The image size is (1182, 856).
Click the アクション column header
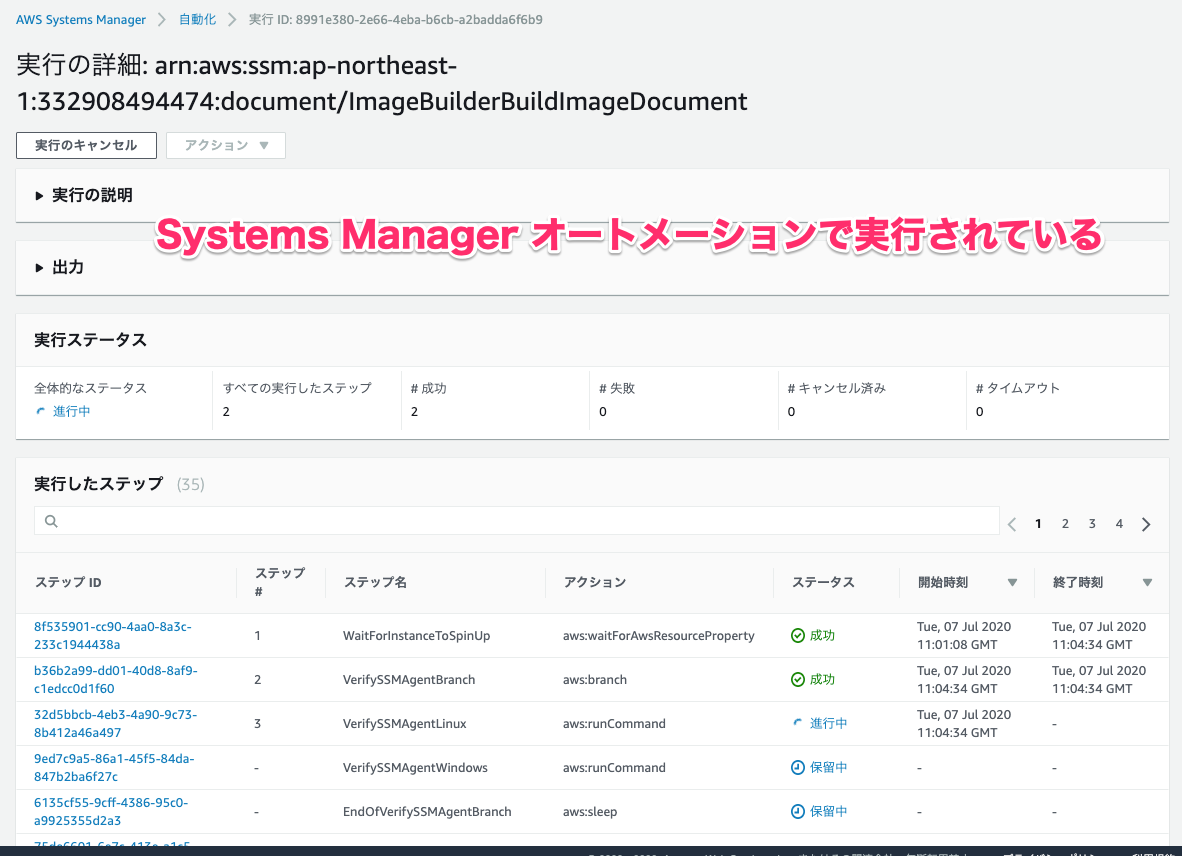click(x=595, y=582)
